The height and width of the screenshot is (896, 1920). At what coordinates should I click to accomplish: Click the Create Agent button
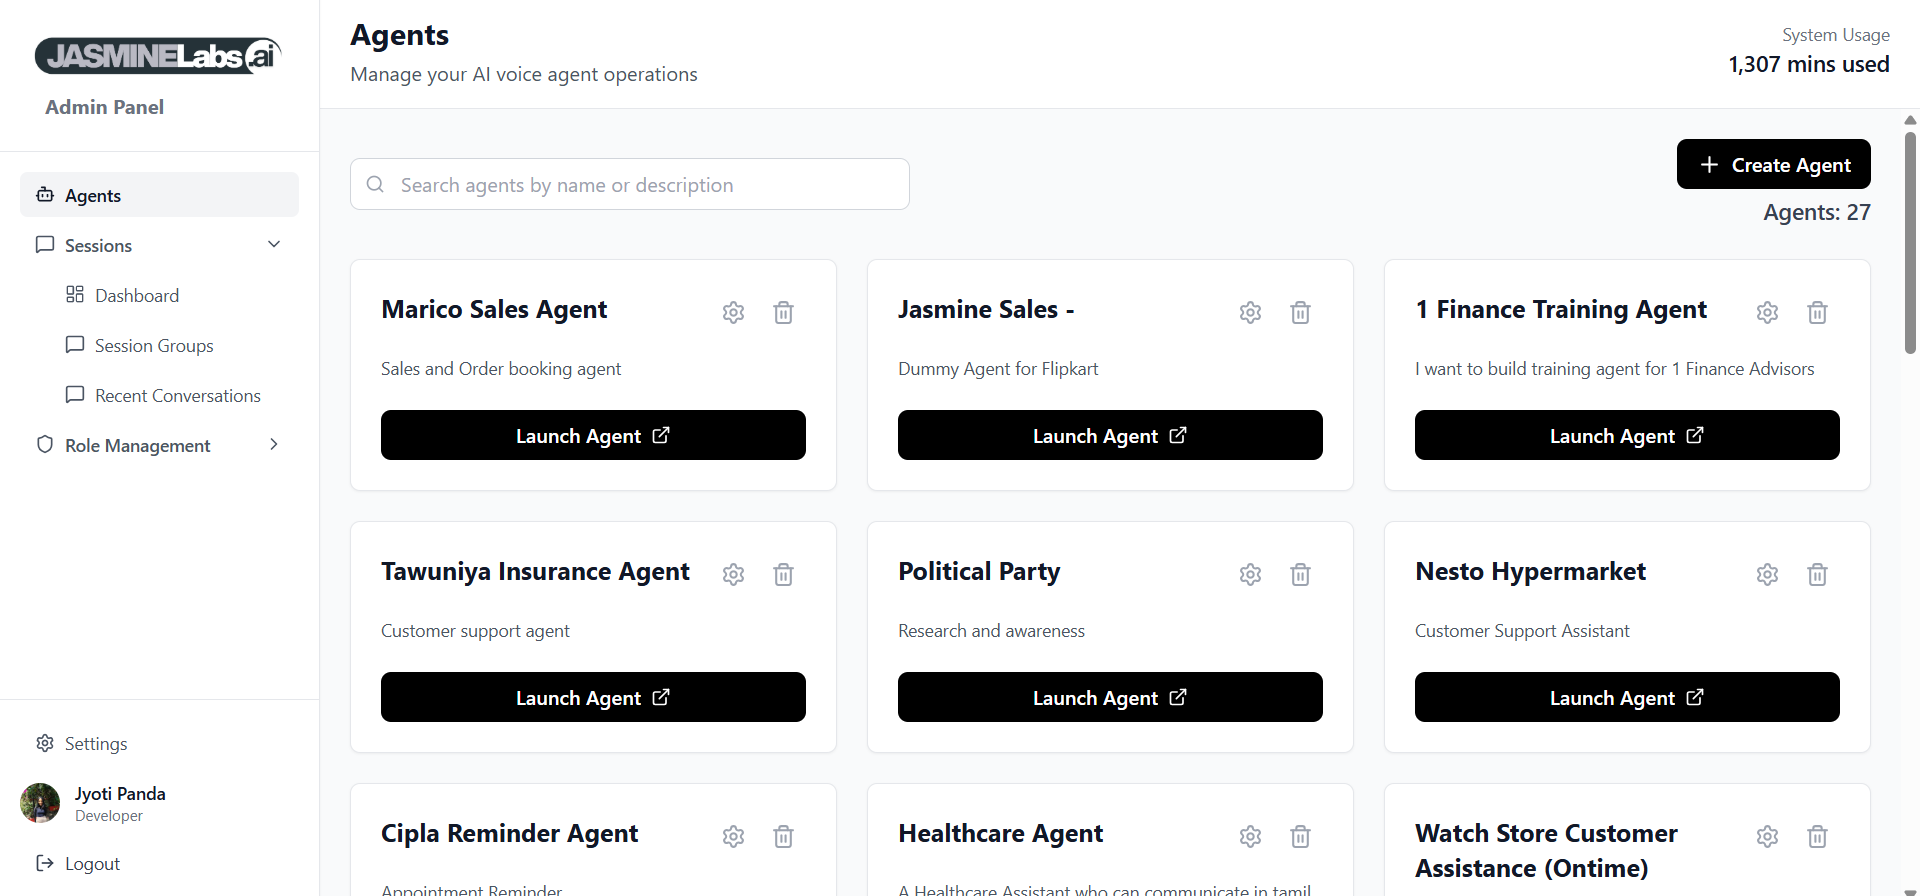pyautogui.click(x=1773, y=164)
